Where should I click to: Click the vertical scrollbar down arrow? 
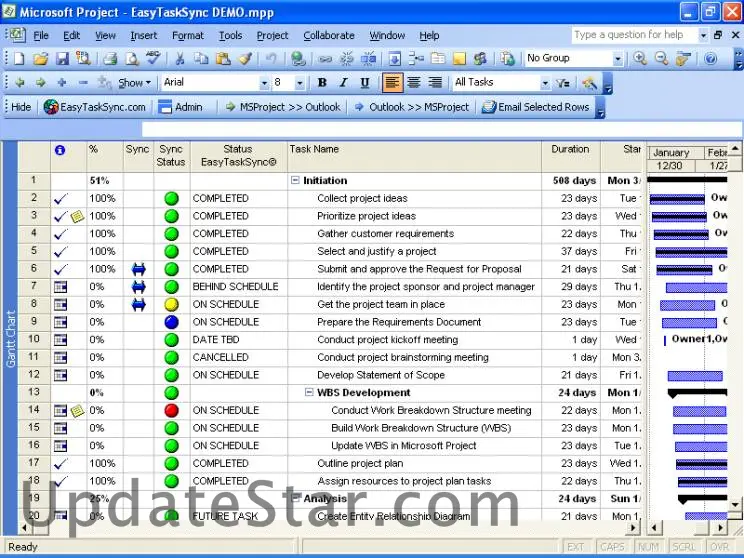click(735, 504)
